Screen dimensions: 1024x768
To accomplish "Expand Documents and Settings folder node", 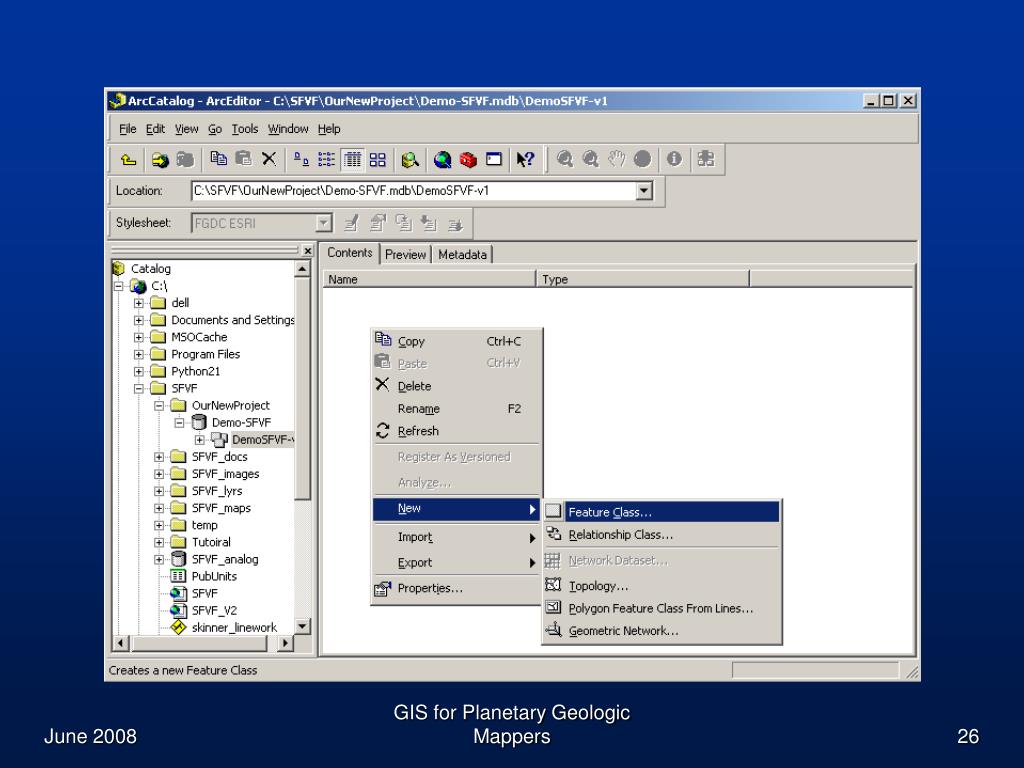I will pyautogui.click(x=138, y=320).
